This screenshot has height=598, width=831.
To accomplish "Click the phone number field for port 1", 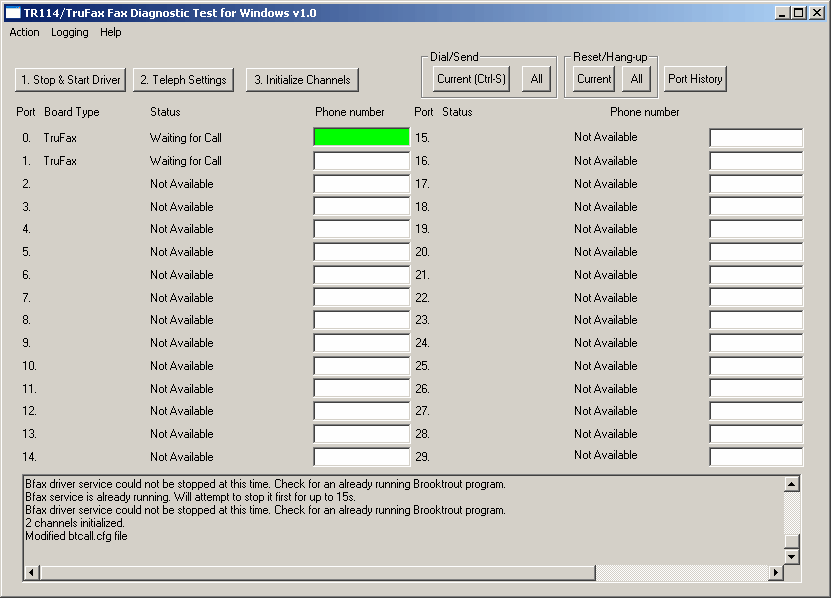I will click(361, 161).
